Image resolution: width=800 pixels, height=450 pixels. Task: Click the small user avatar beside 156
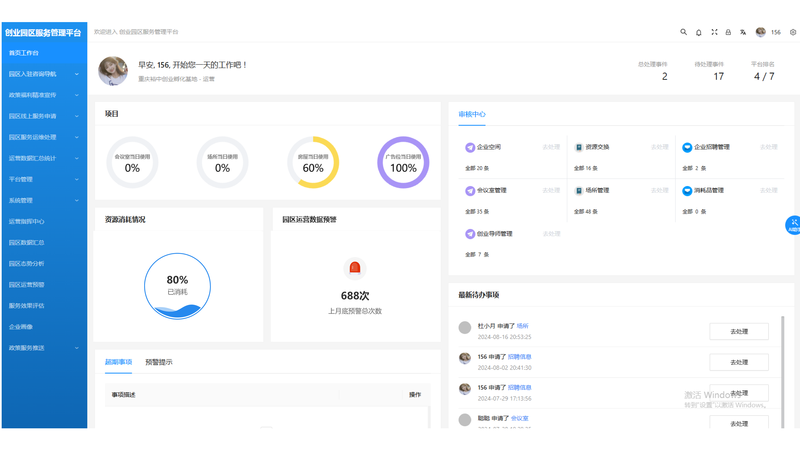click(760, 32)
